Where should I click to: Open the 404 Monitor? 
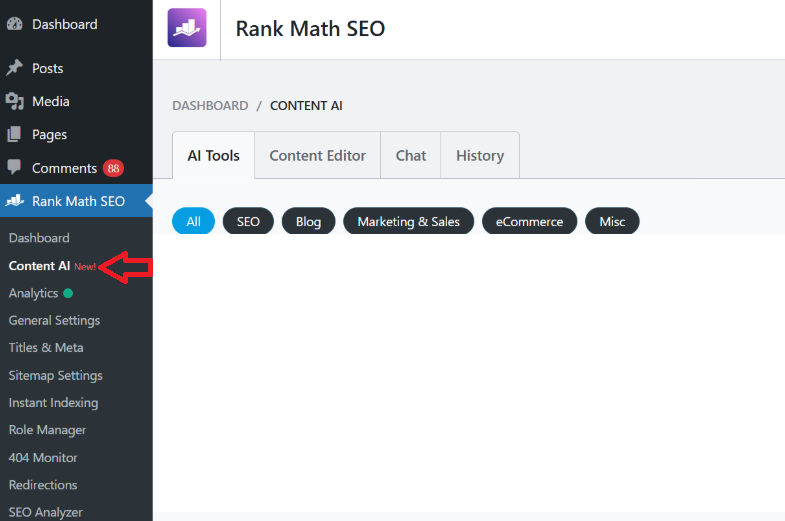(43, 457)
